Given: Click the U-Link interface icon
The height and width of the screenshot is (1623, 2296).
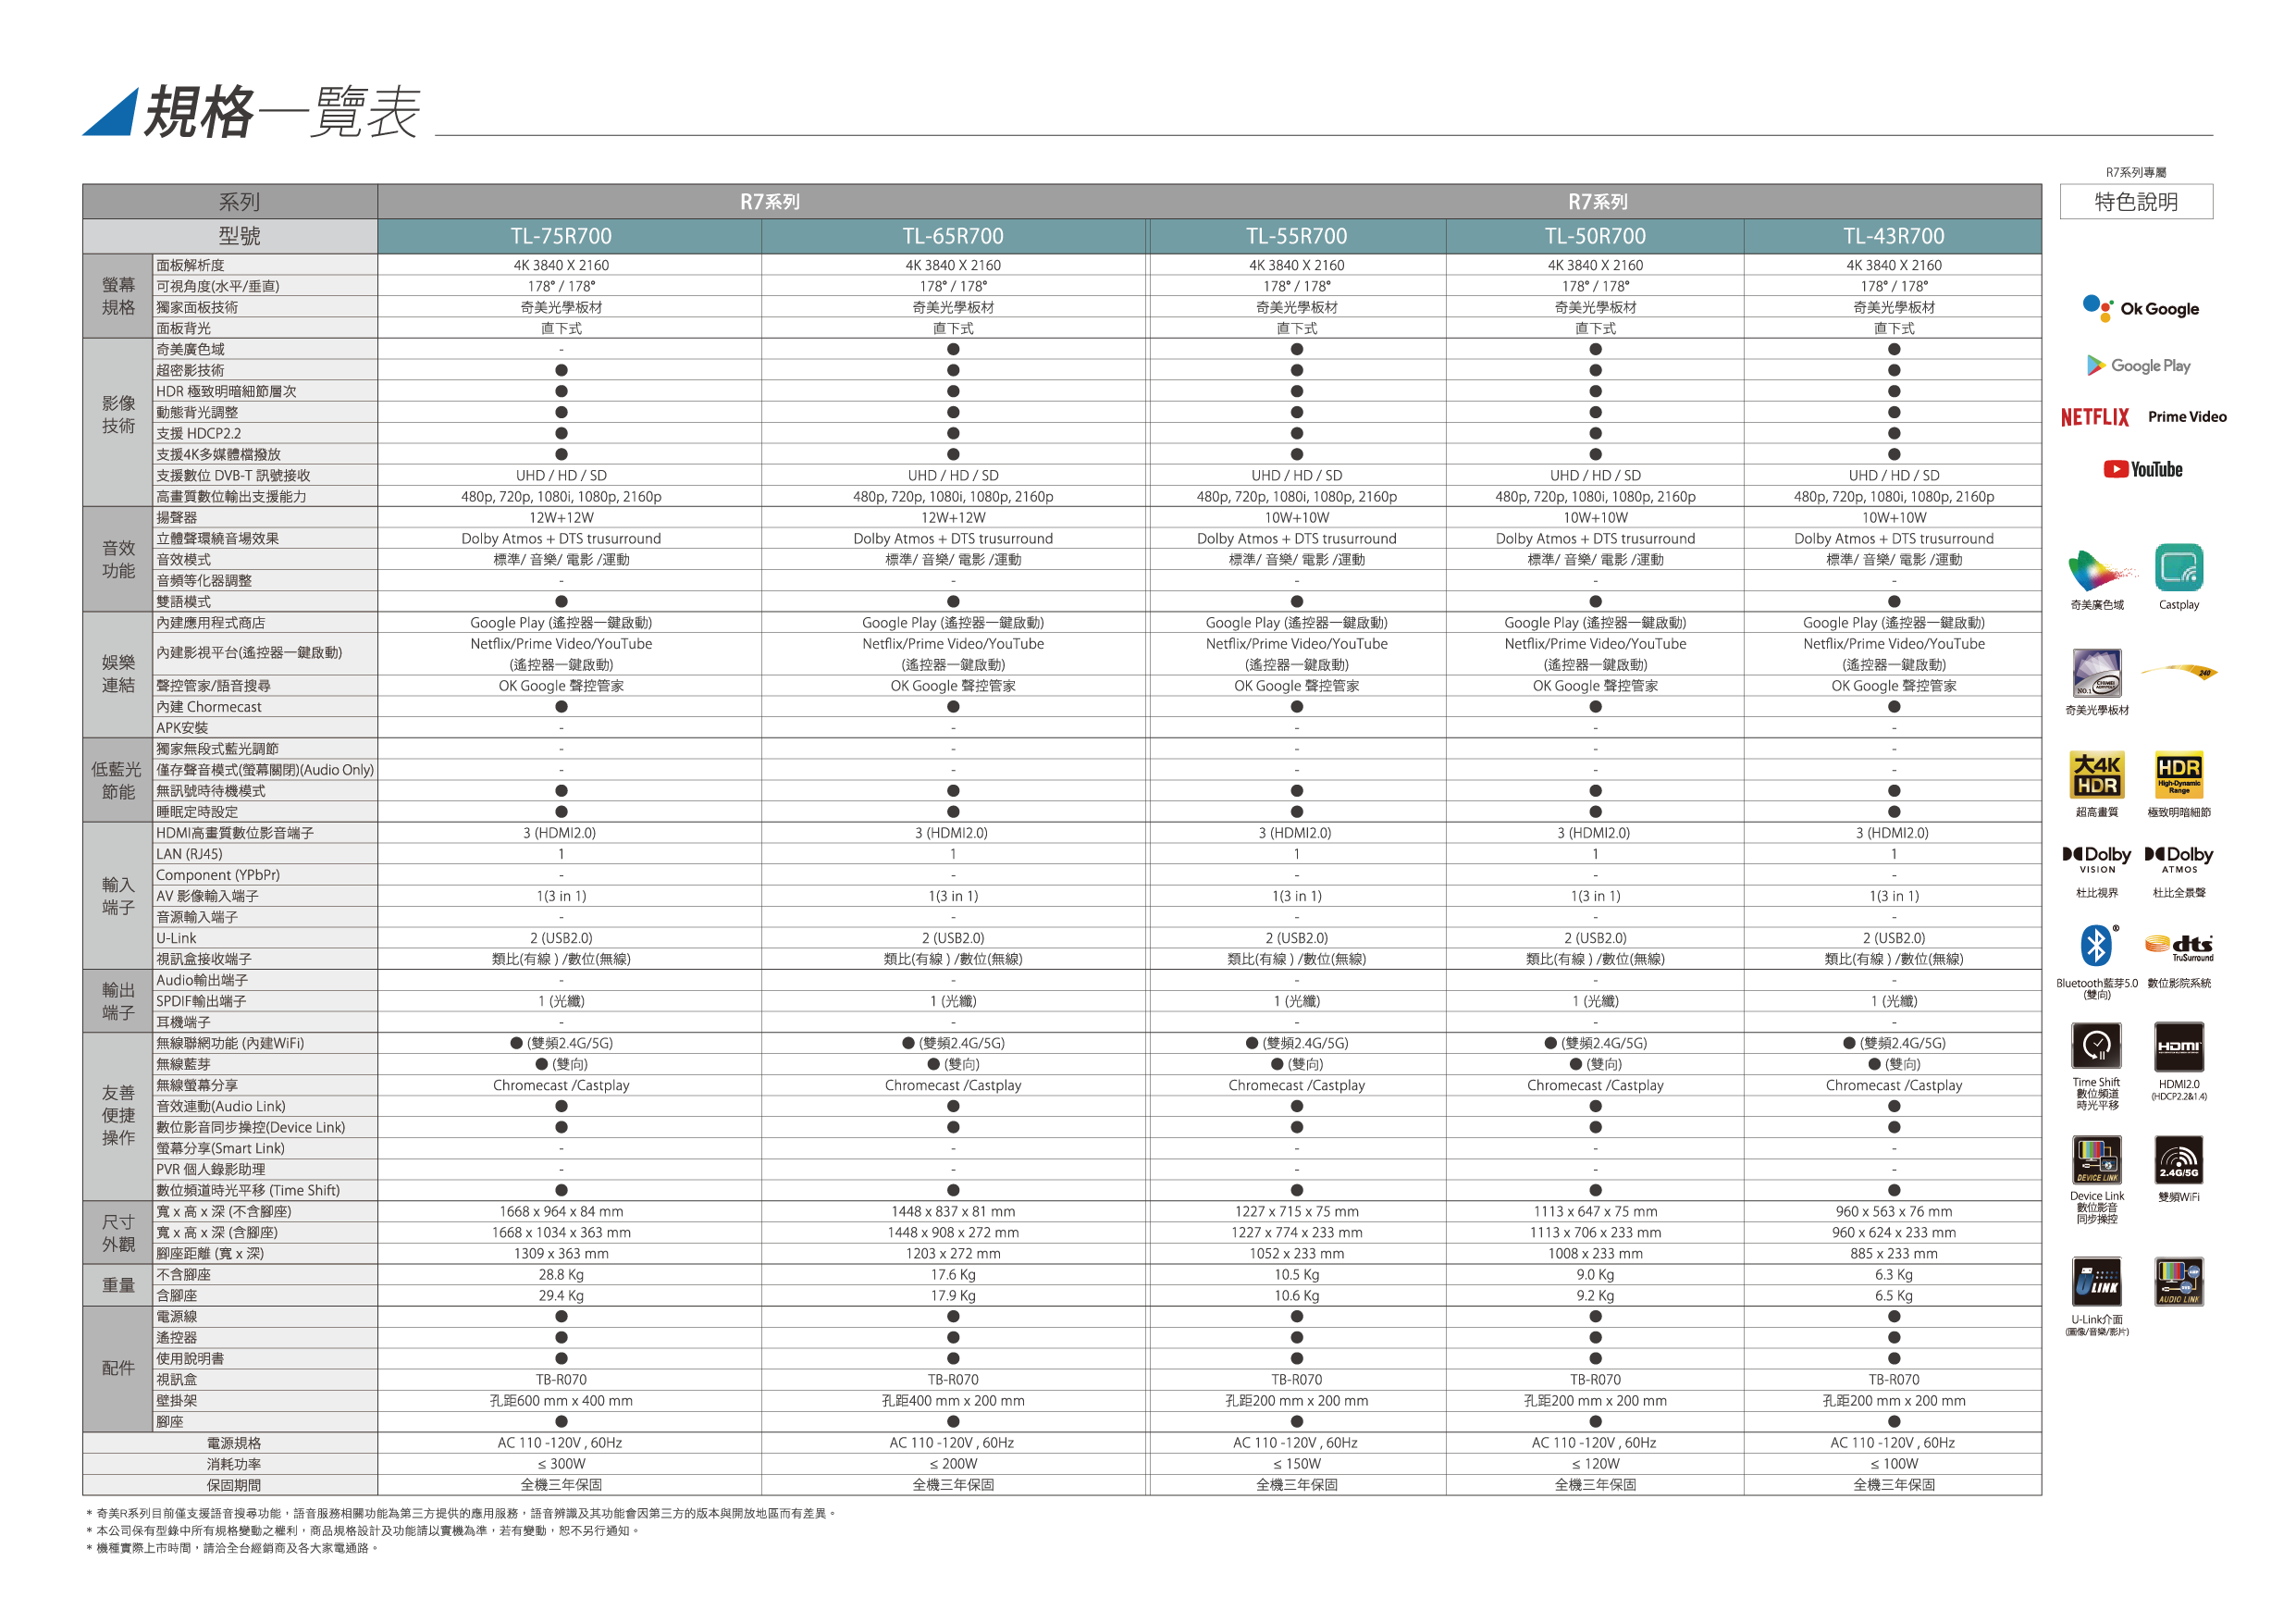Looking at the screenshot, I should tap(2096, 1281).
